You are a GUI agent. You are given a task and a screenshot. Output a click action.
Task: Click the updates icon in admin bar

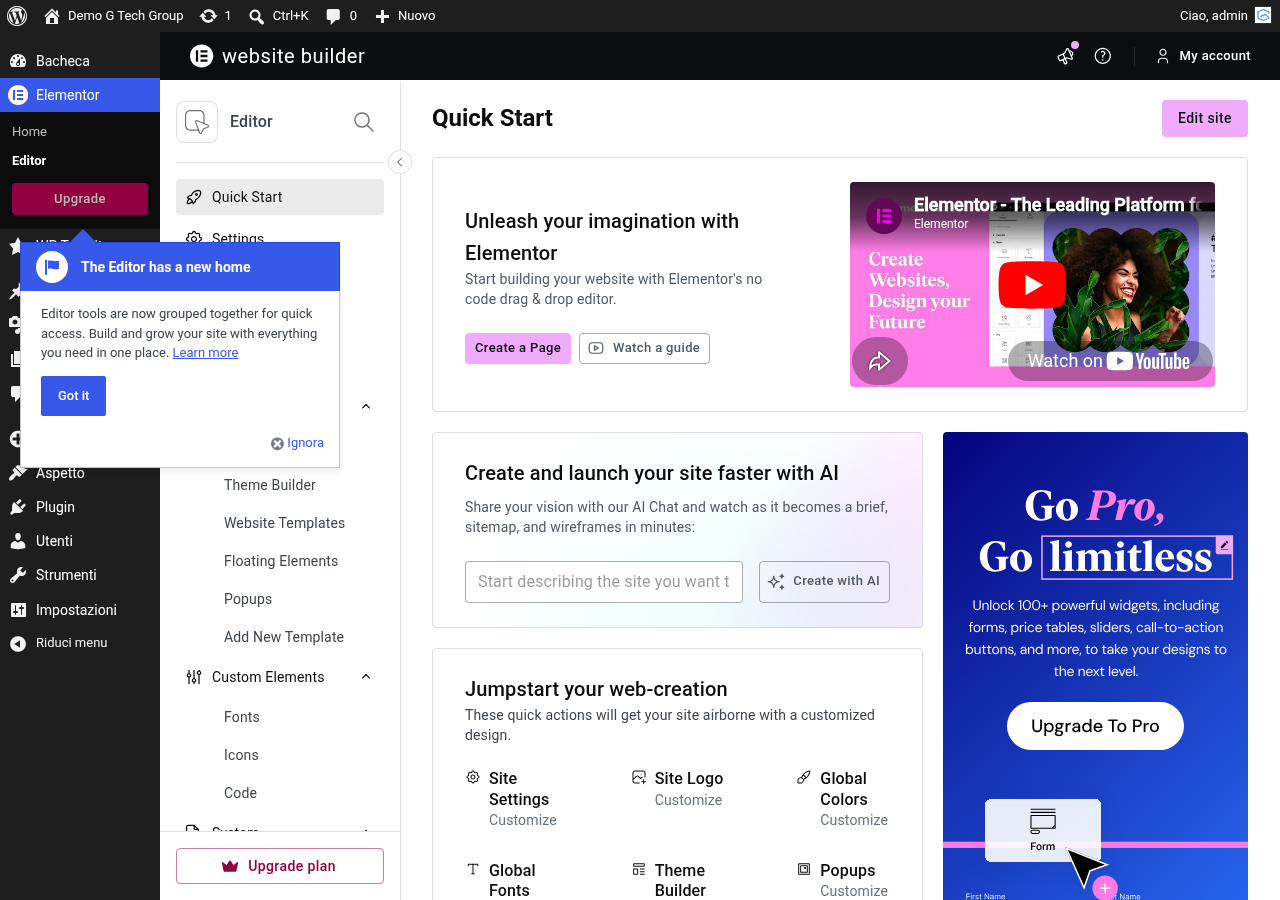[x=215, y=16]
